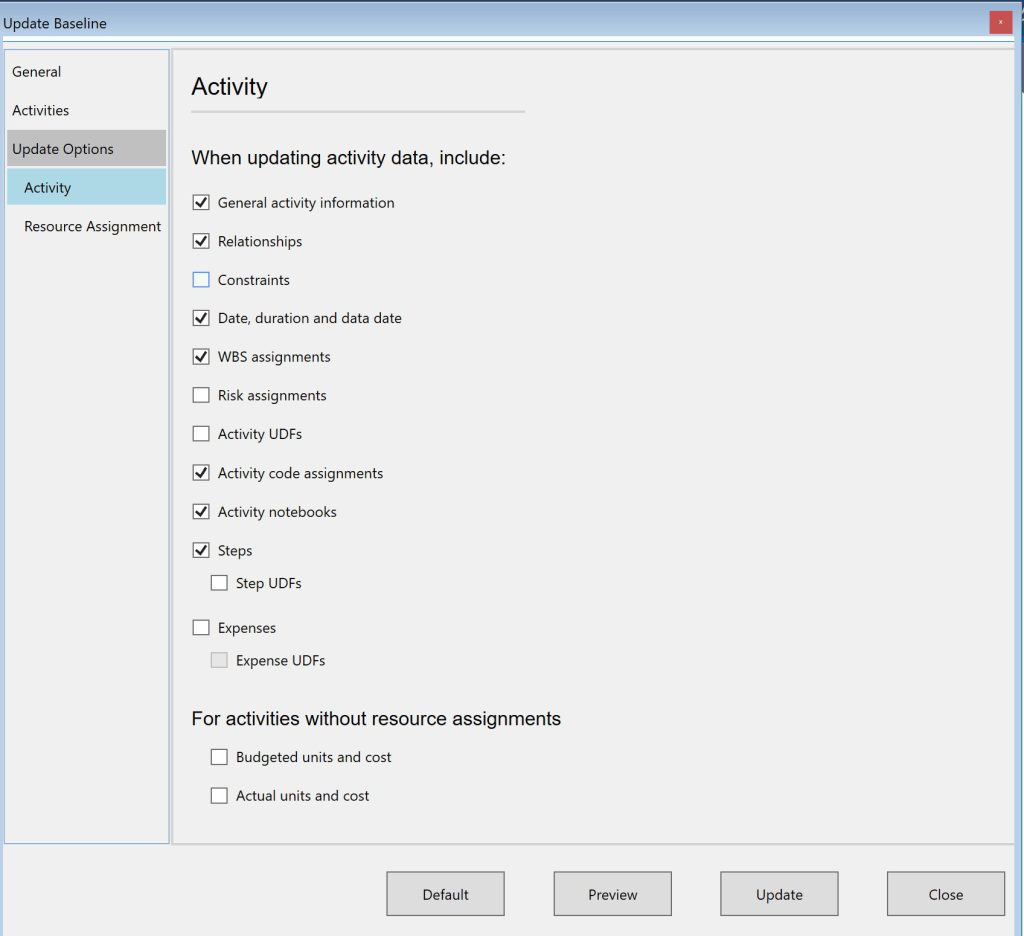Toggle Date, duration and data date
1024x936 pixels.
point(201,318)
